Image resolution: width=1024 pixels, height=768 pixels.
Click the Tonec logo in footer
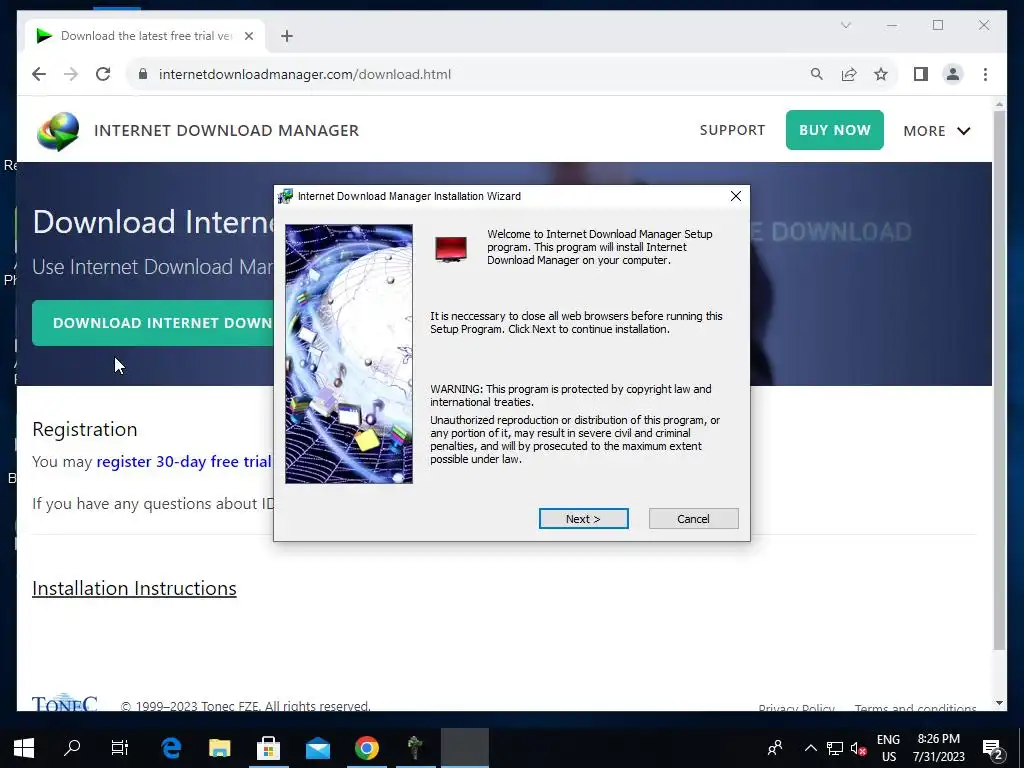tap(65, 702)
